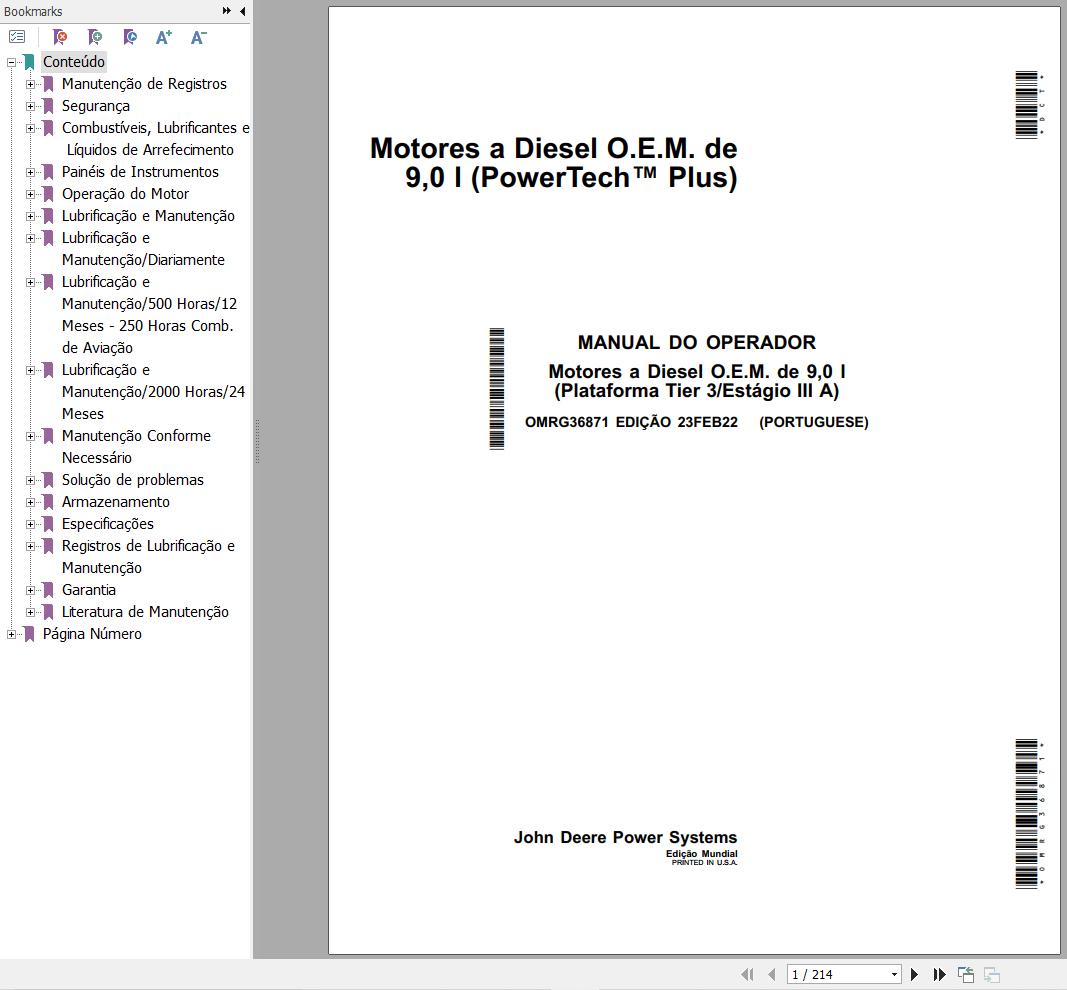The height and width of the screenshot is (990, 1067).
Task: Click John Deere Power Systems text
Action: [x=625, y=838]
